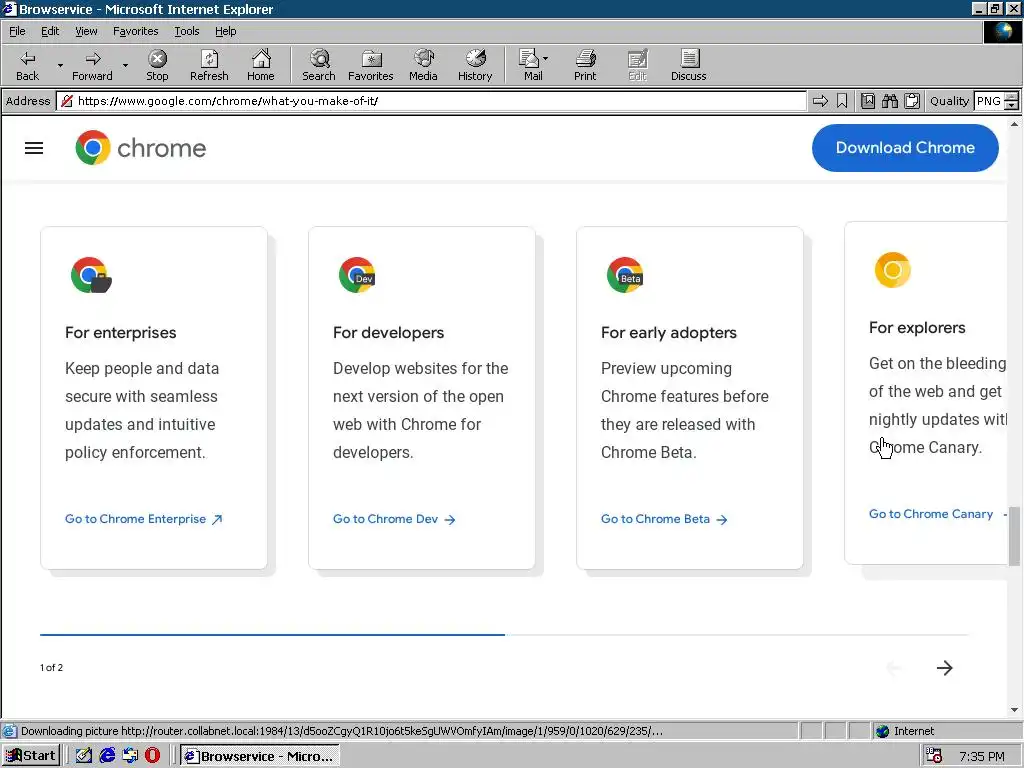1024x768 pixels.
Task: Open the File menu
Action: 17,31
